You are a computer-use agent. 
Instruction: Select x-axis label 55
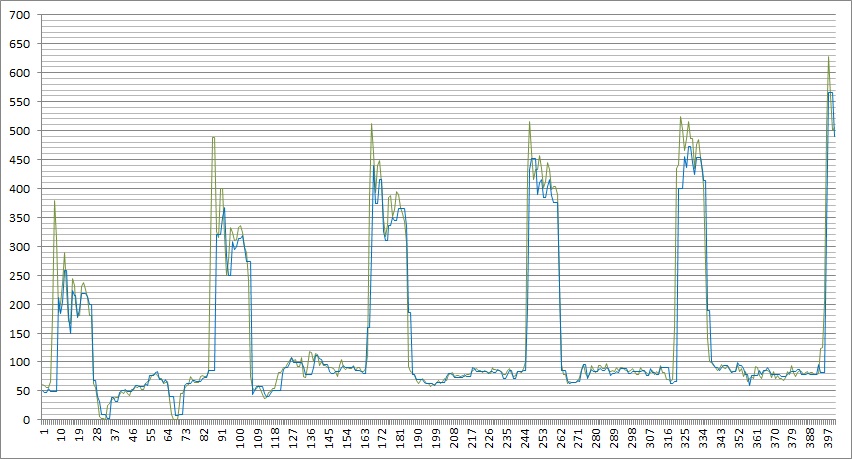pyautogui.click(x=151, y=435)
